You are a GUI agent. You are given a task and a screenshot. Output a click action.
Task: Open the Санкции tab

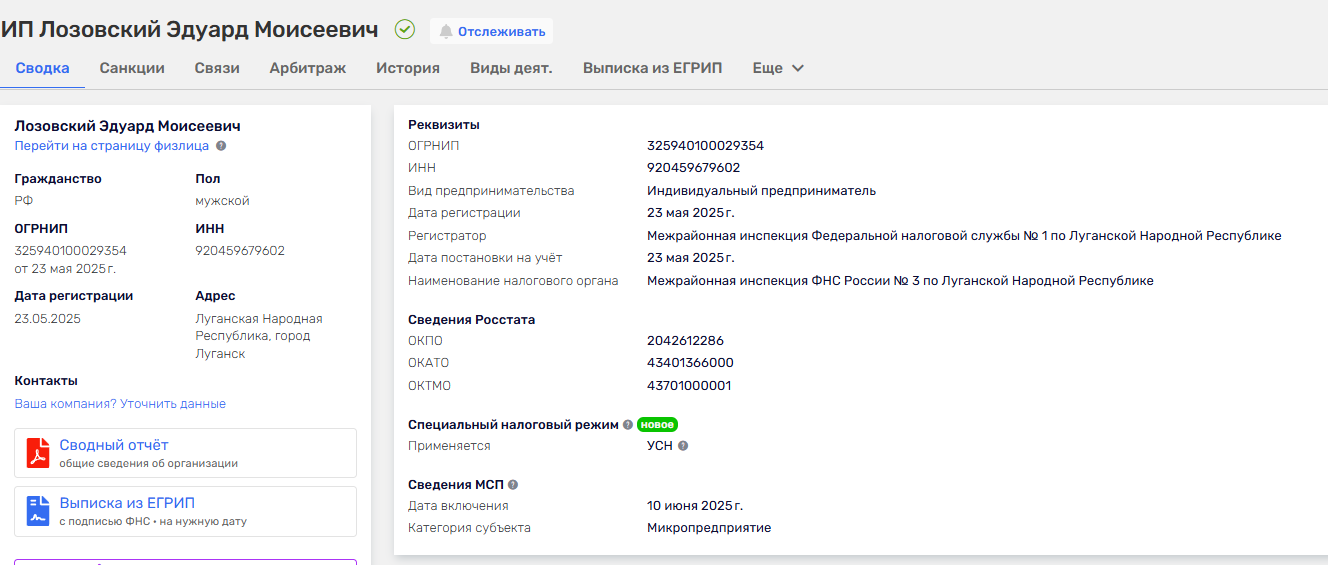tap(132, 68)
